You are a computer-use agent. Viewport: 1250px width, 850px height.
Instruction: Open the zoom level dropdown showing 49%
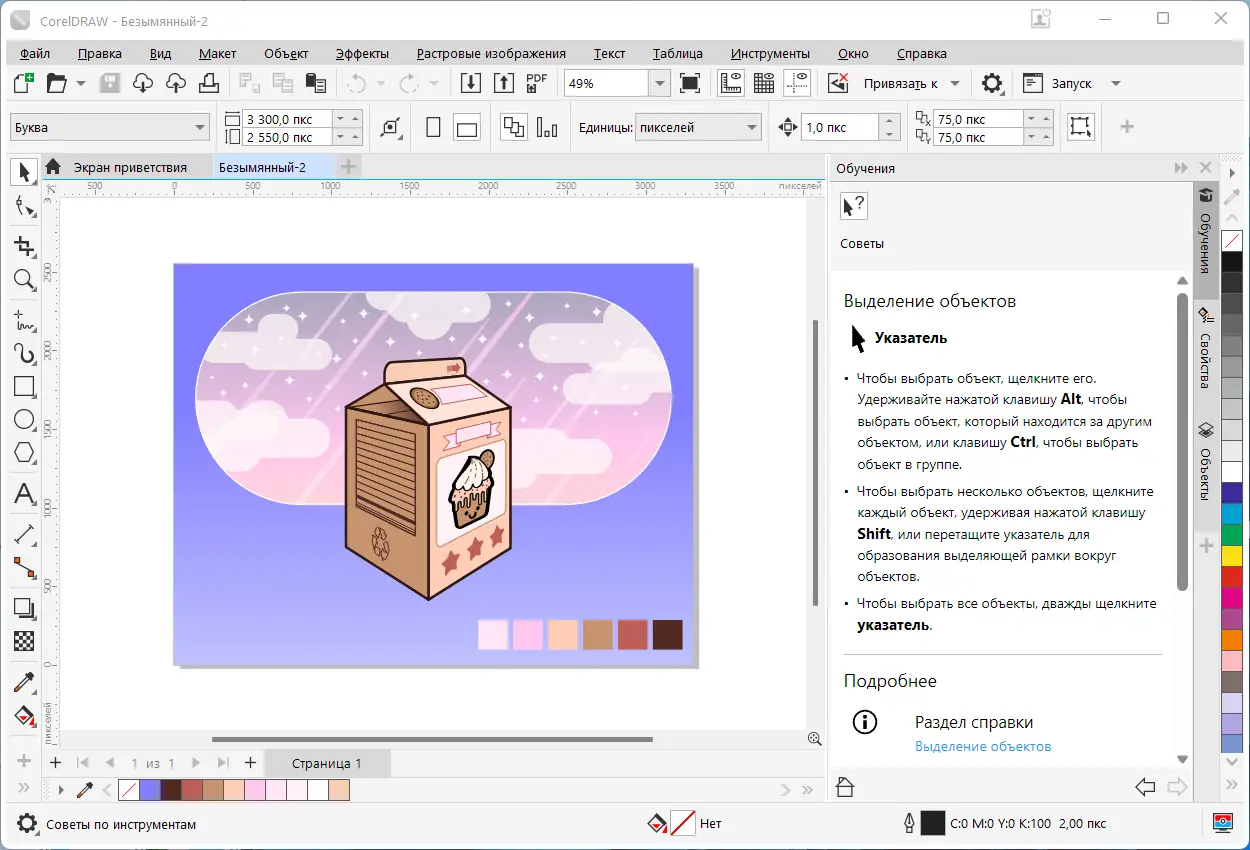tap(658, 83)
